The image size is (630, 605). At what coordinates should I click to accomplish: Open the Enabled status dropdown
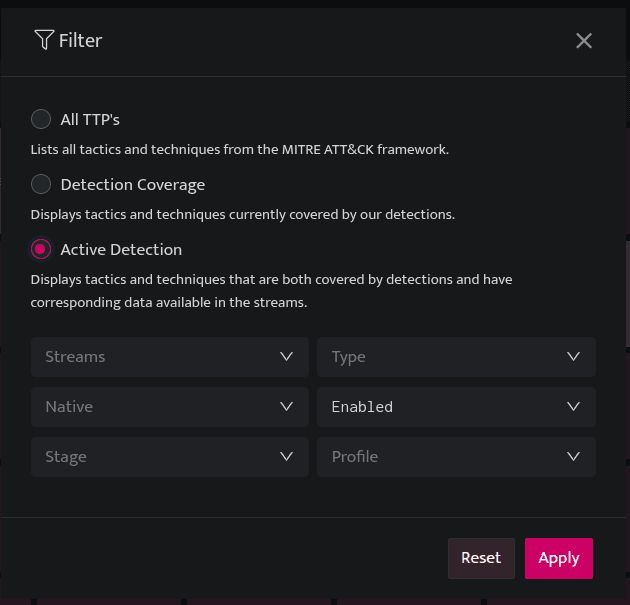[456, 407]
